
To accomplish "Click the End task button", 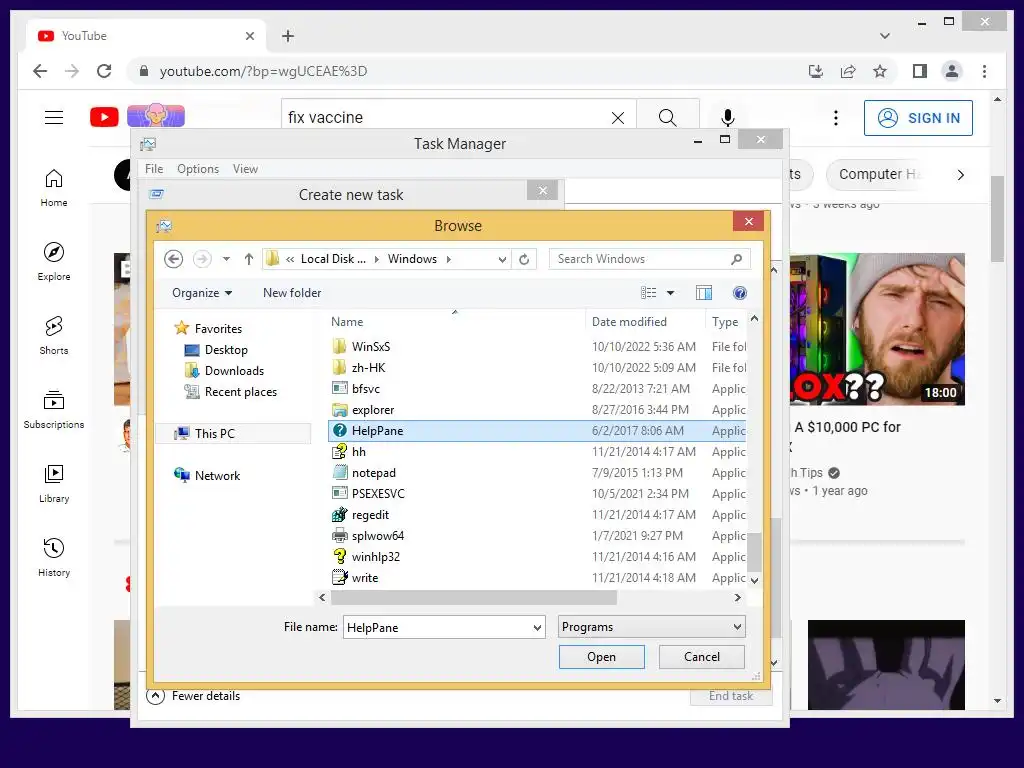I will coord(731,696).
